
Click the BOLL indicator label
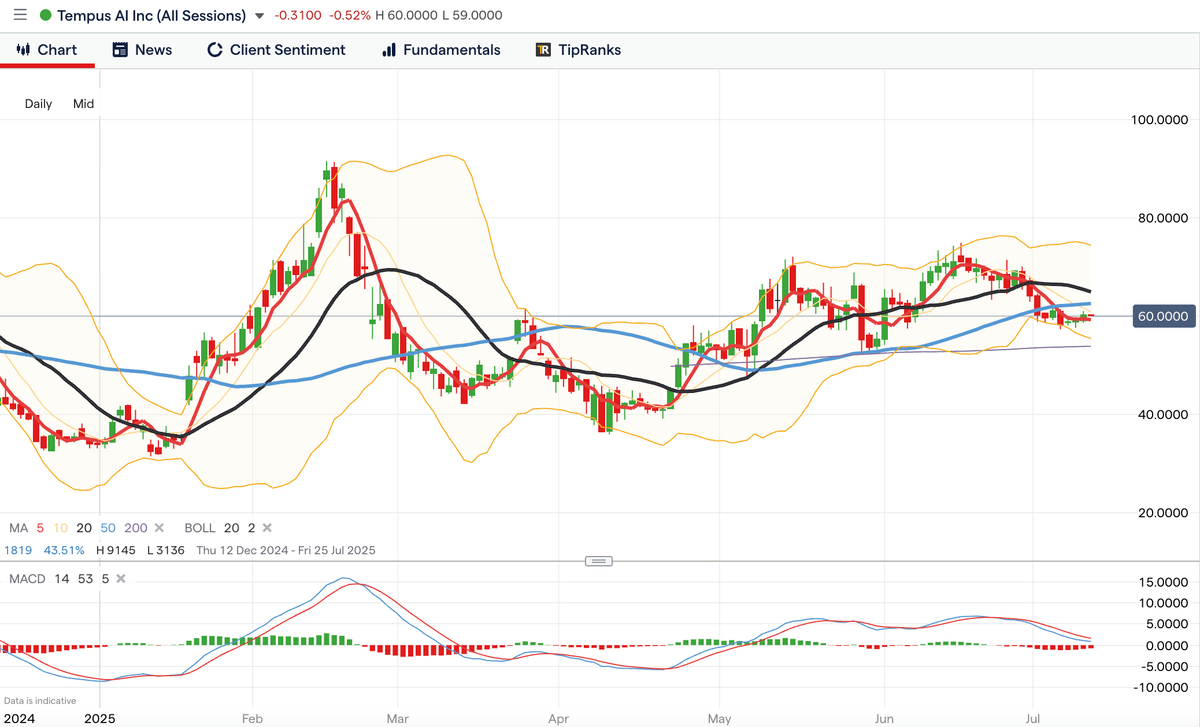[200, 527]
